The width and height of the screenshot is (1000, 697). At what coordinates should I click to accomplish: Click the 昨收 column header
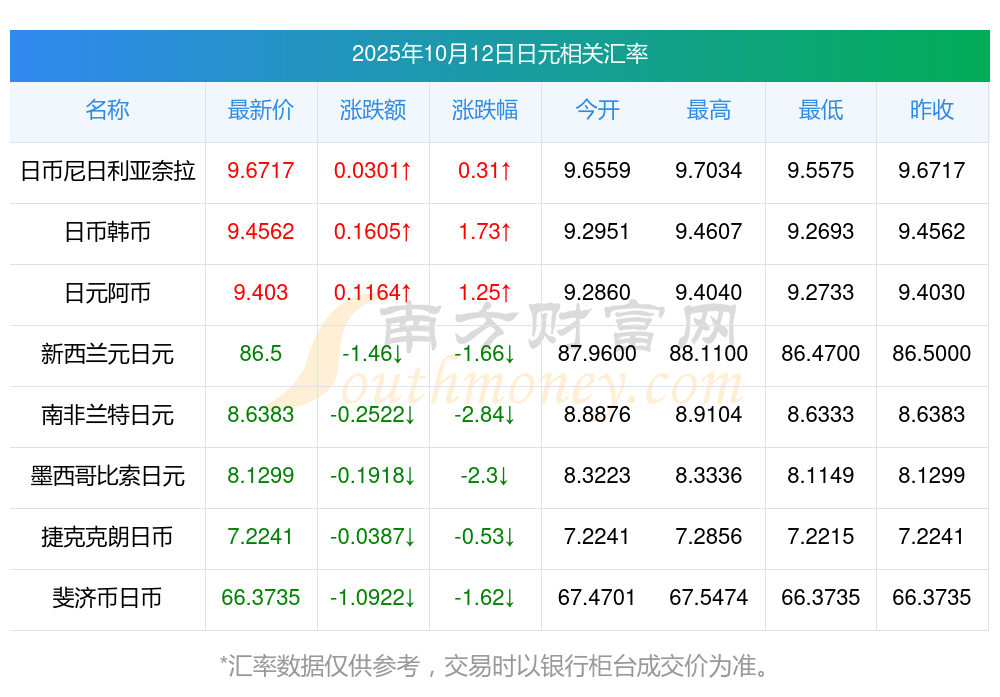pos(932,110)
